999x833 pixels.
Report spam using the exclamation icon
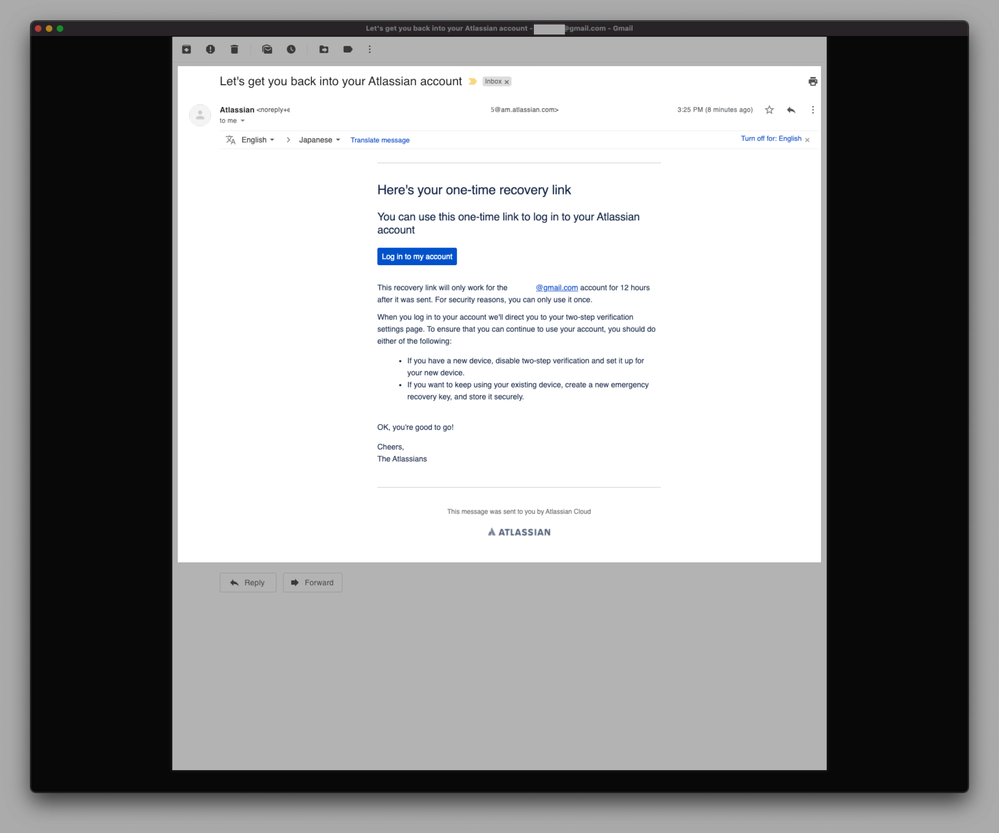tap(210, 49)
